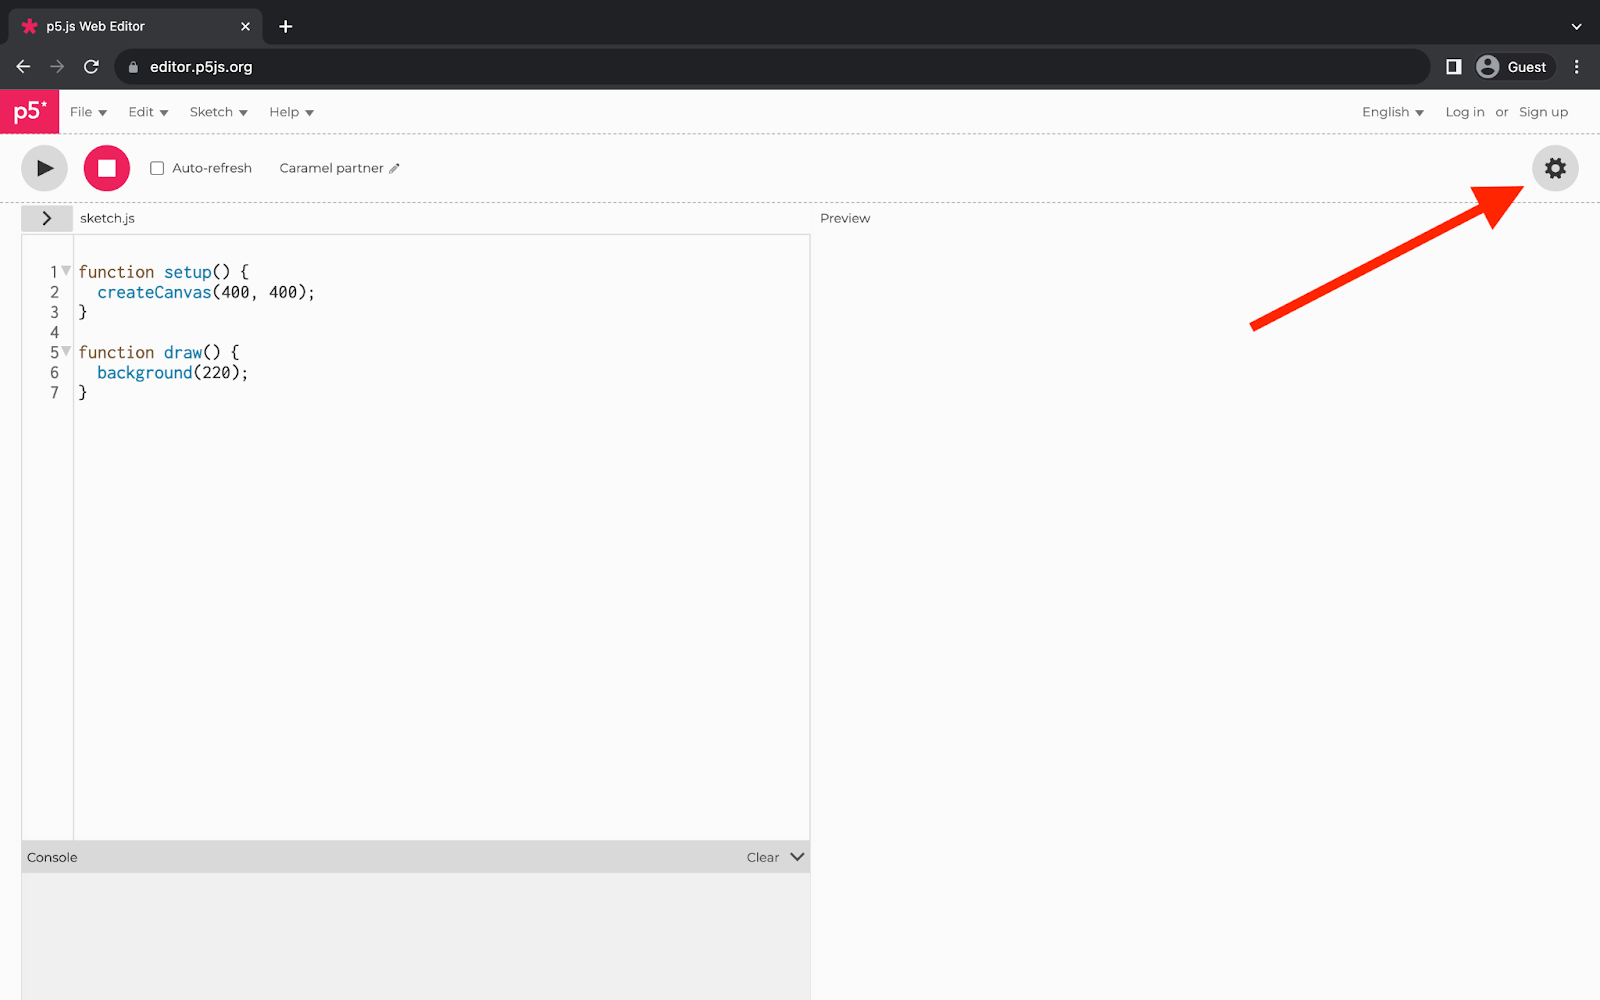
Task: Open the editor Settings gear
Action: coord(1555,168)
